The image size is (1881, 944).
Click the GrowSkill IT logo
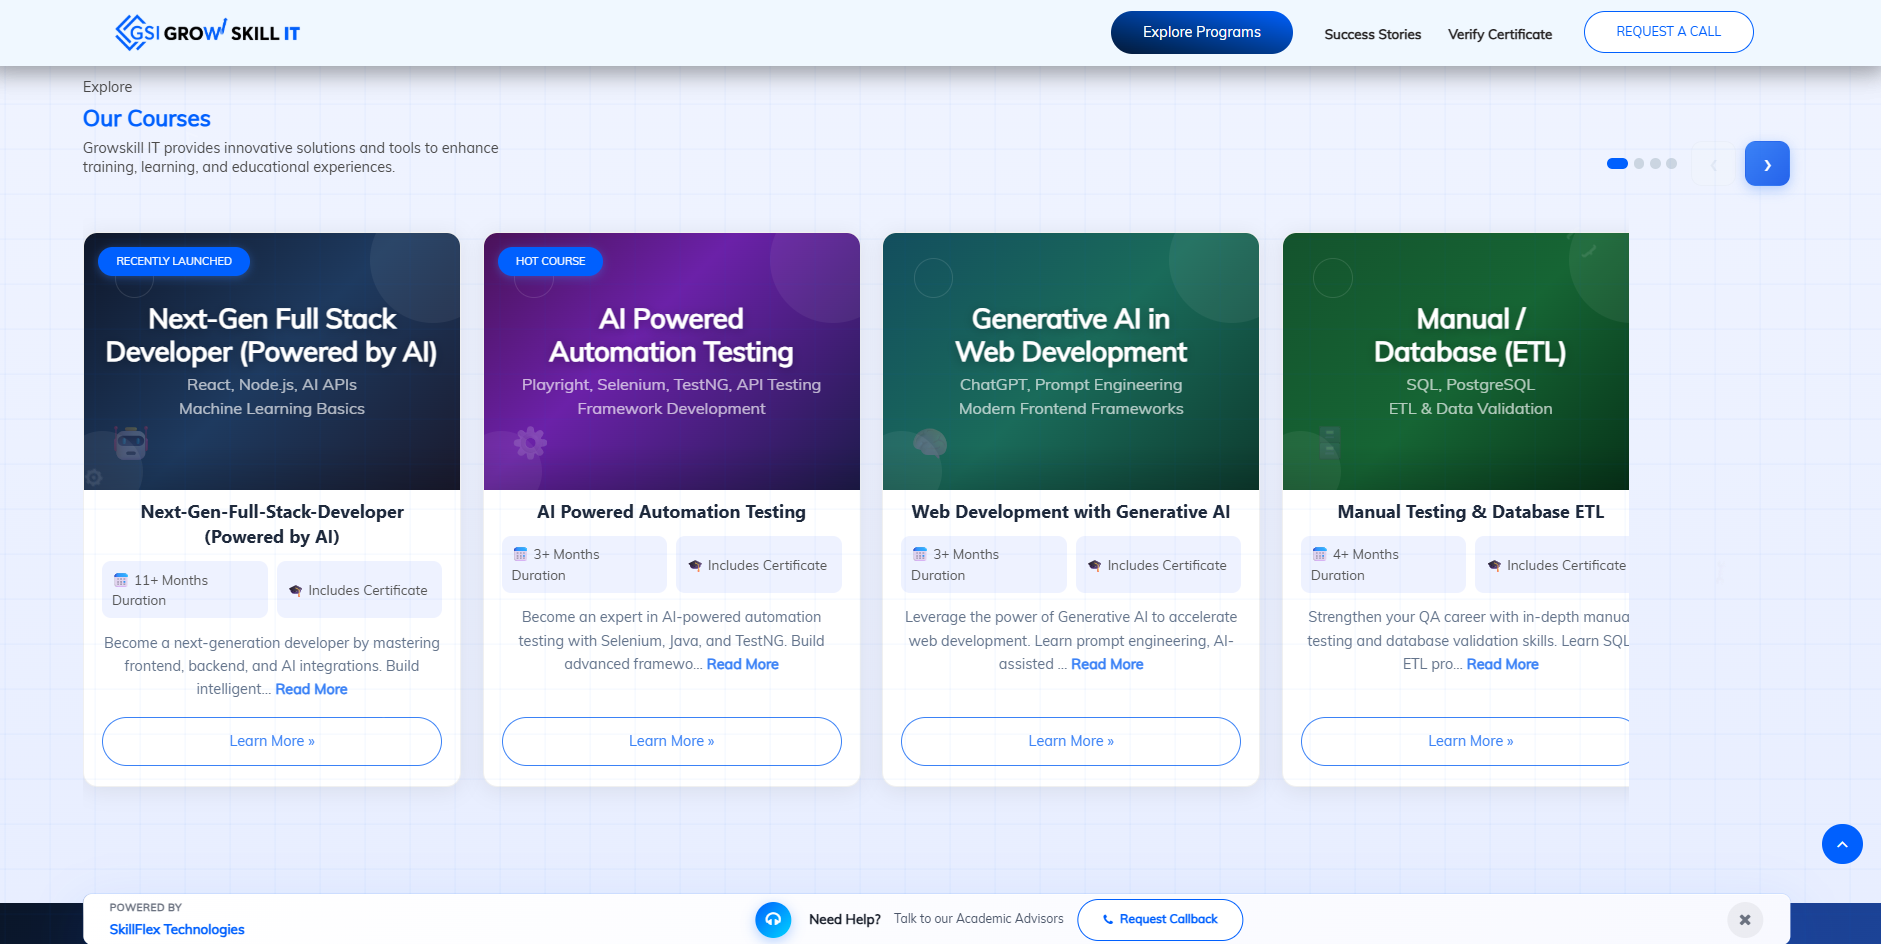207,33
